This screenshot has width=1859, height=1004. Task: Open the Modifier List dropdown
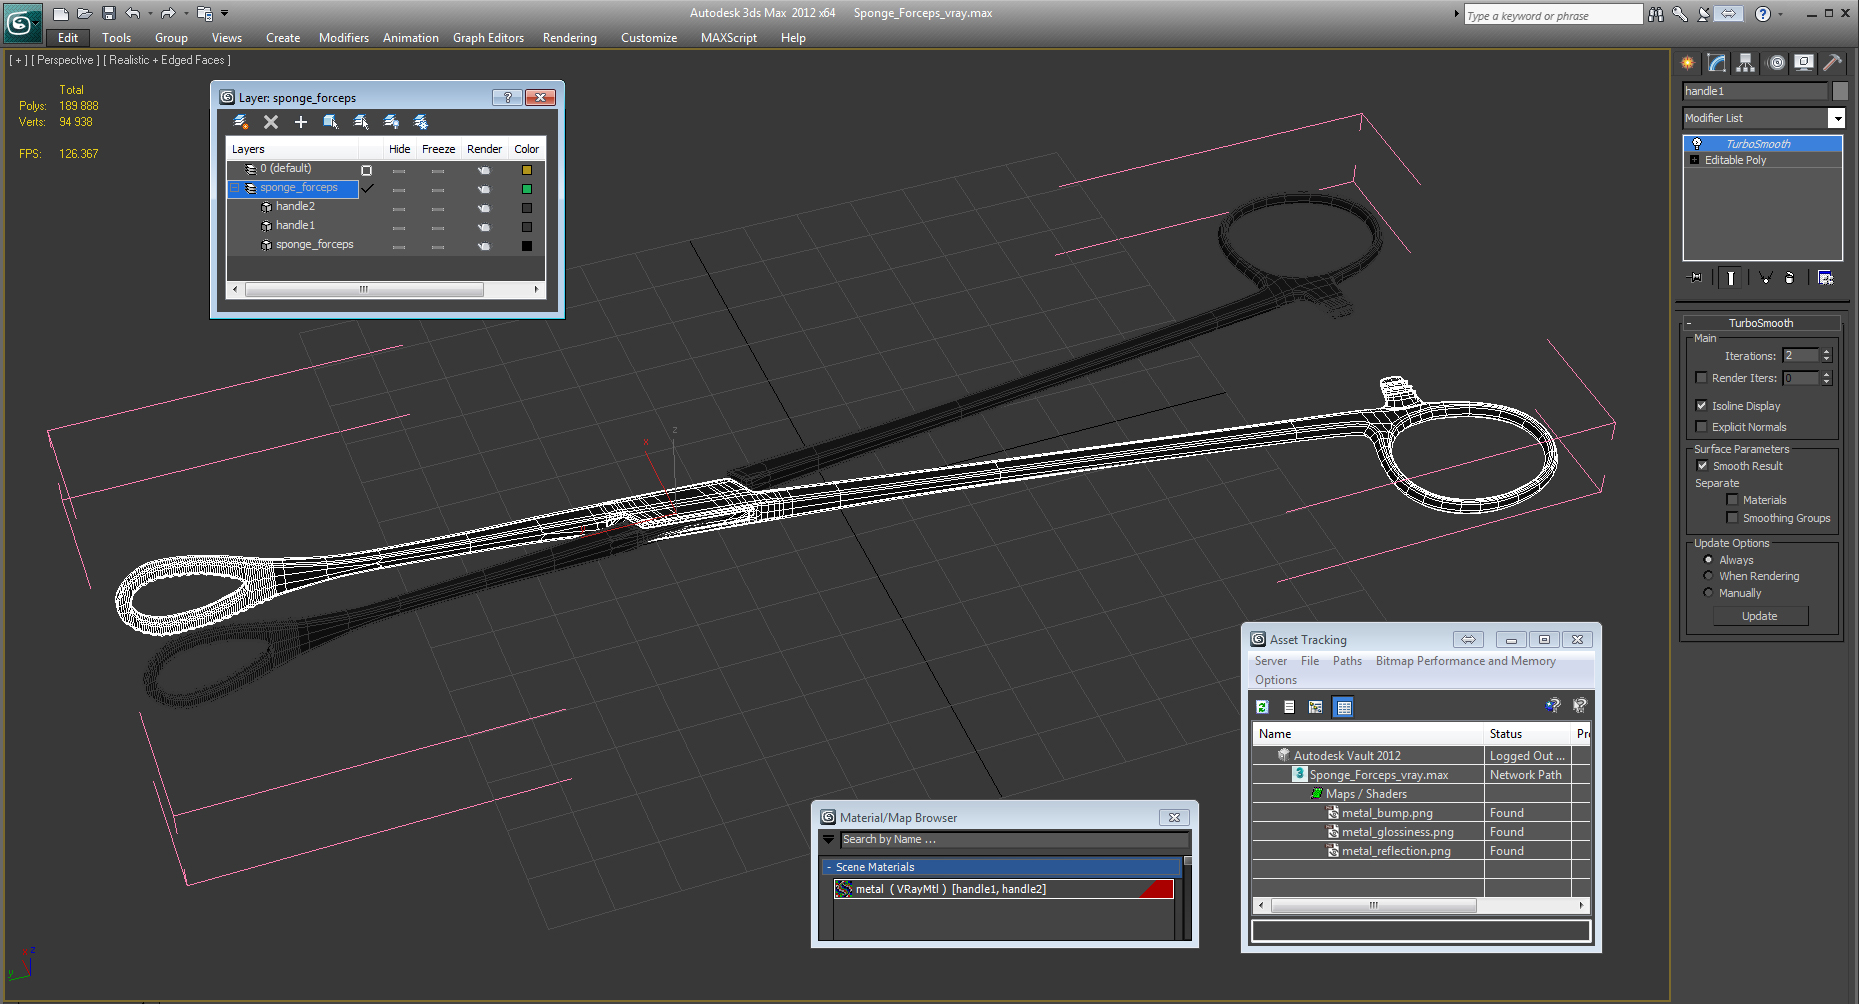pyautogui.click(x=1836, y=118)
